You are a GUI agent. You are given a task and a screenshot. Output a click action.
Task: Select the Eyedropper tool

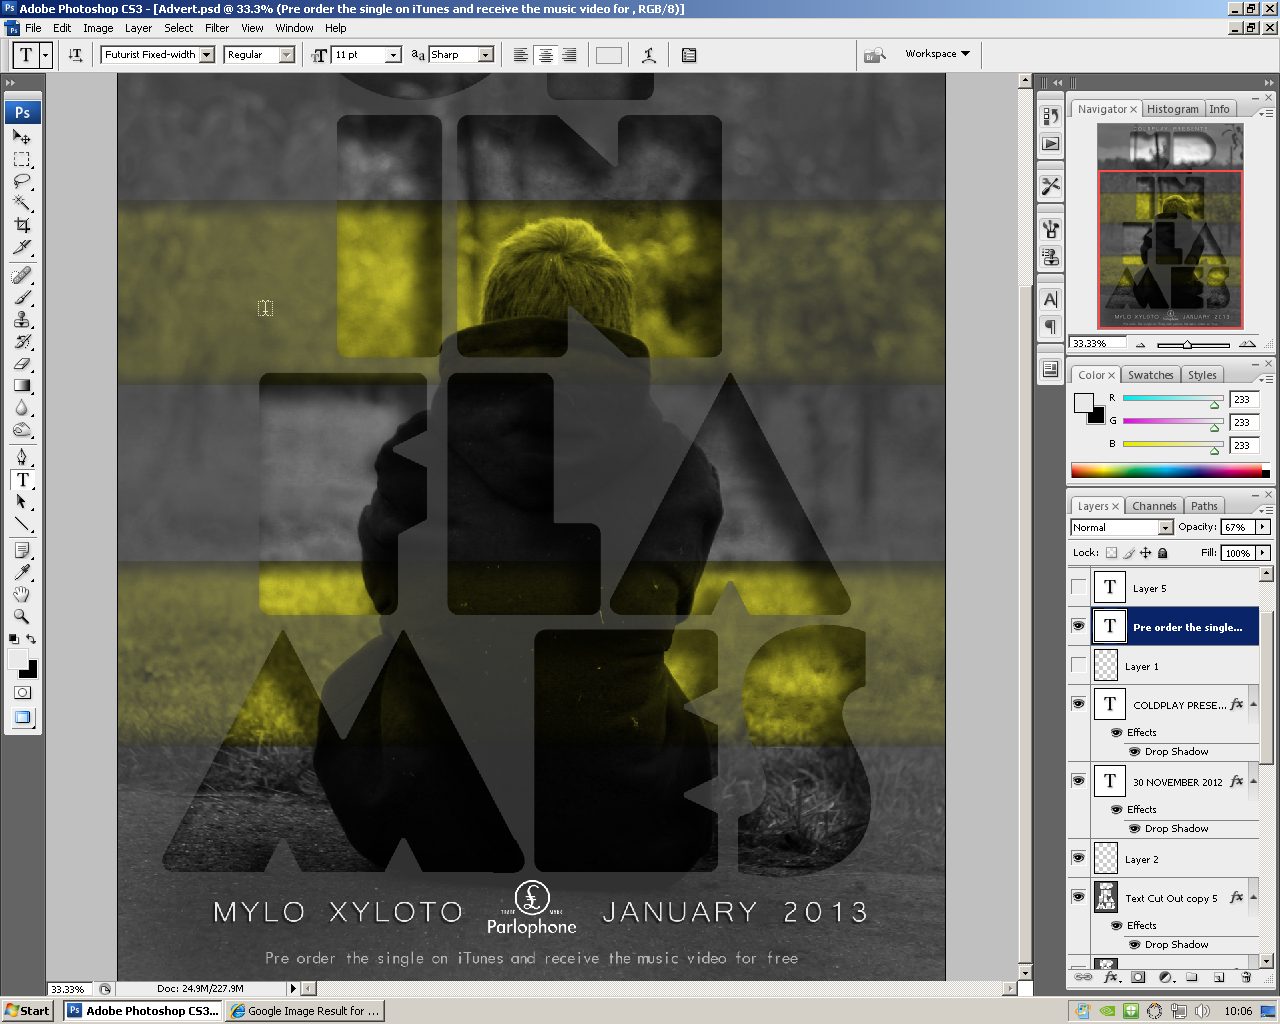(x=22, y=573)
